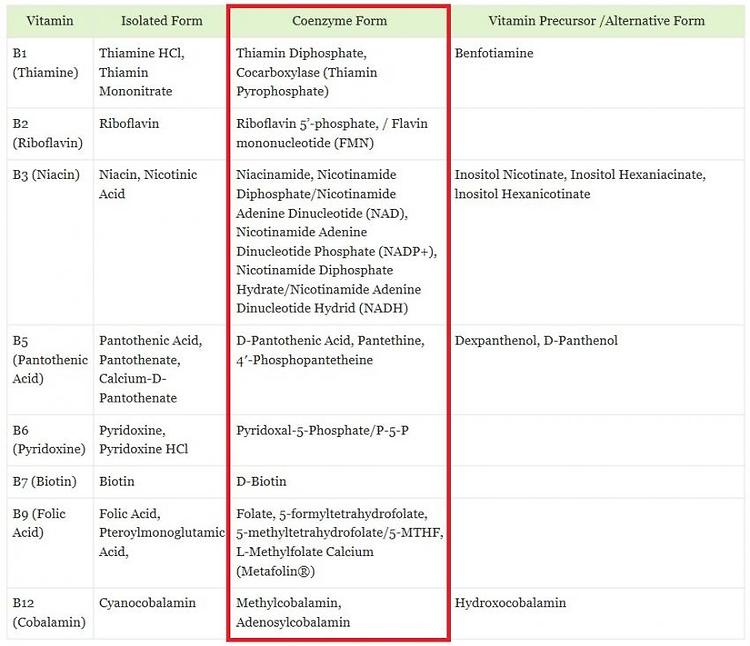Select the B7 (Biotin) cell

click(x=50, y=482)
